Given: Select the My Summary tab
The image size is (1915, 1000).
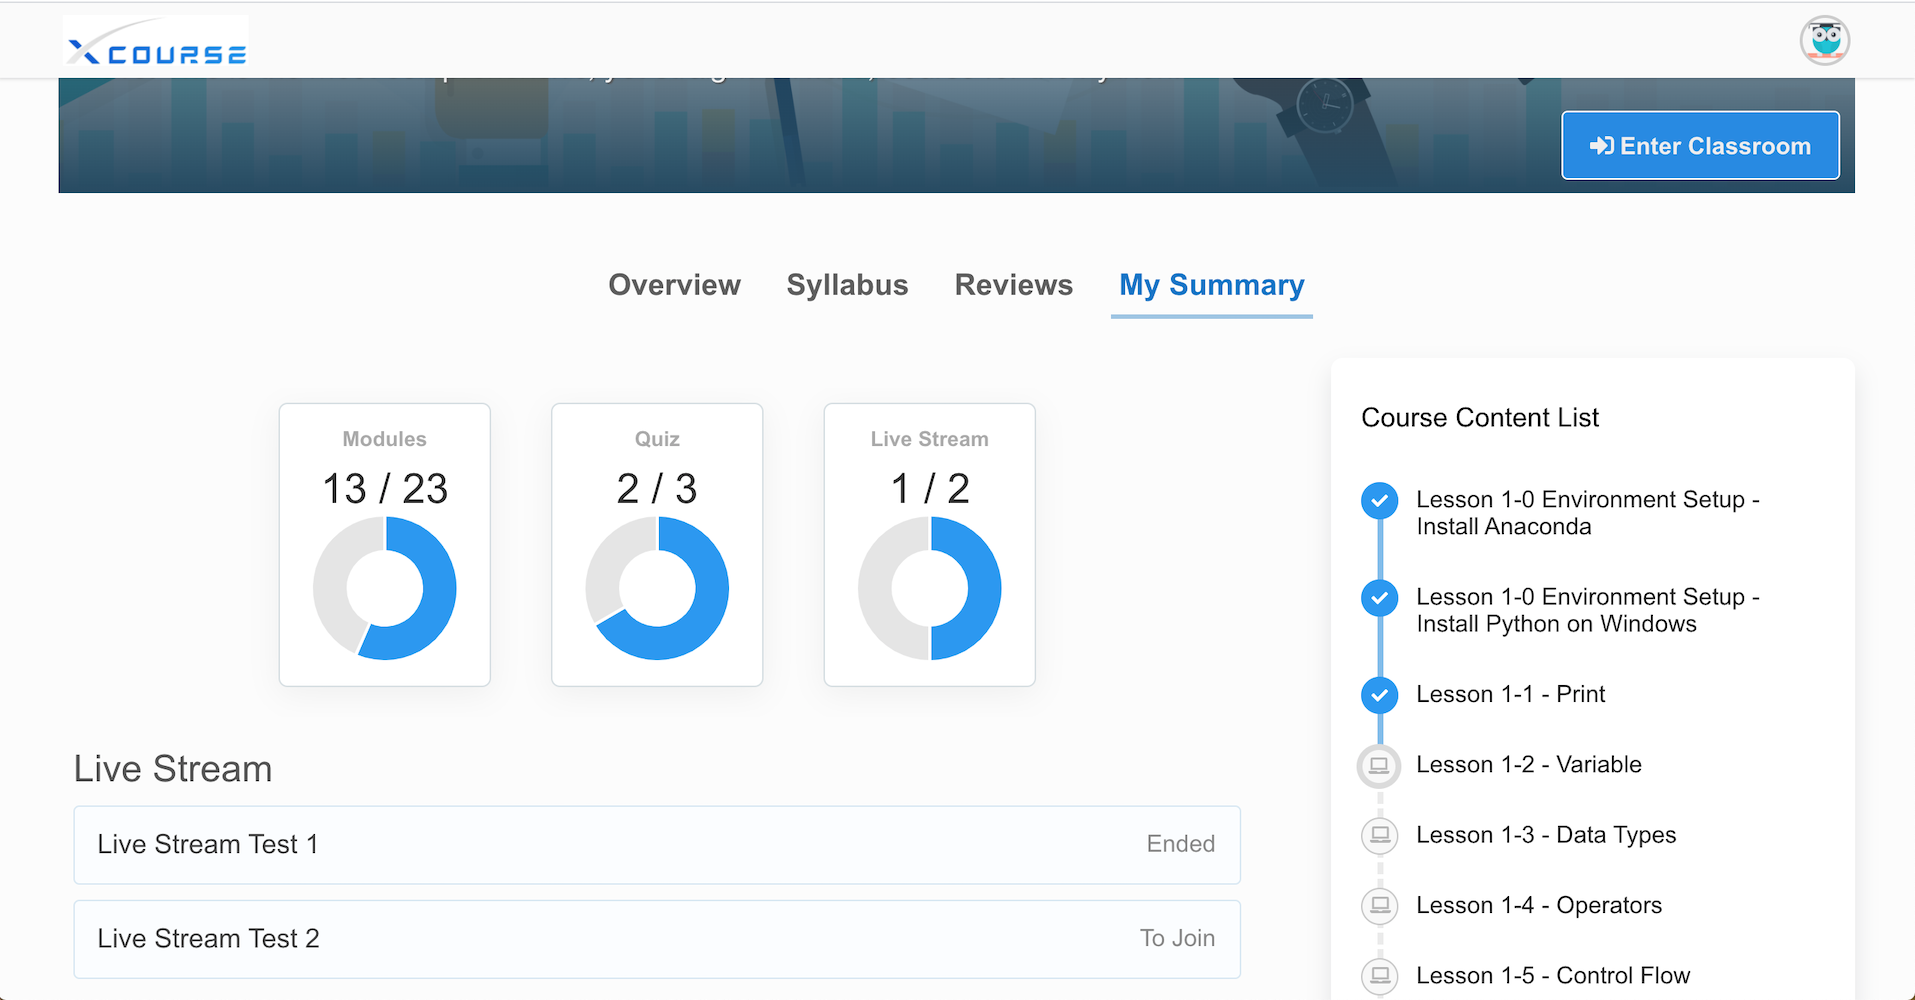Looking at the screenshot, I should tap(1212, 285).
